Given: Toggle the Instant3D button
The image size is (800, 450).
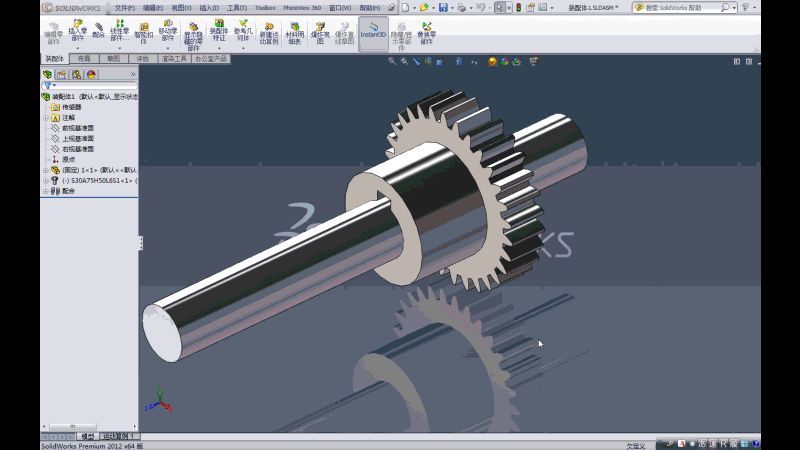Looking at the screenshot, I should (x=373, y=33).
